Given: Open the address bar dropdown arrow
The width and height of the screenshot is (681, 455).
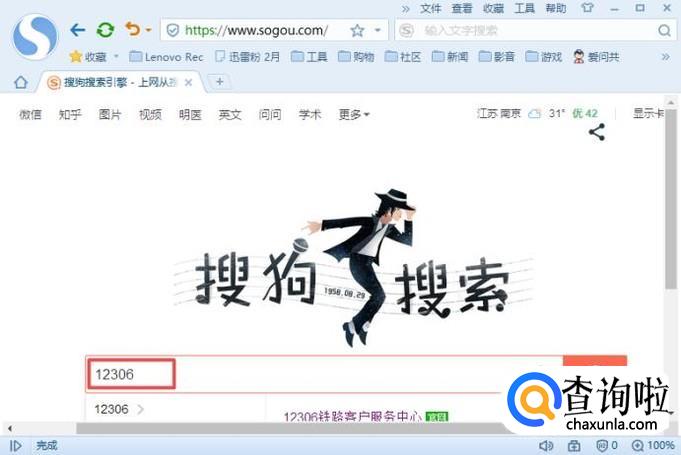Looking at the screenshot, I should click(377, 30).
